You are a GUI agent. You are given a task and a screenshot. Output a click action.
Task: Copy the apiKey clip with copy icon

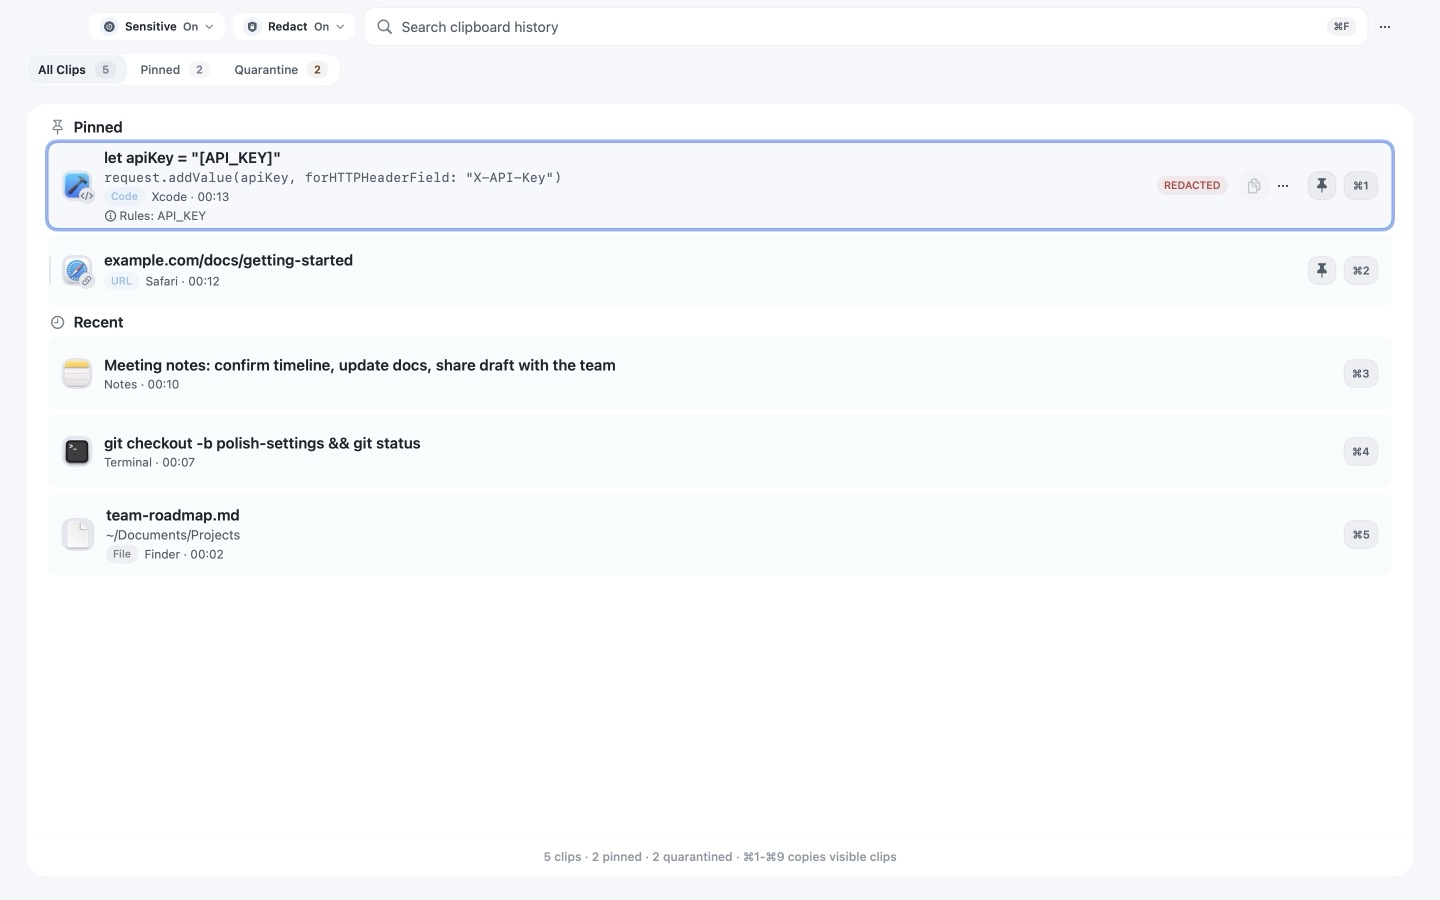1253,186
